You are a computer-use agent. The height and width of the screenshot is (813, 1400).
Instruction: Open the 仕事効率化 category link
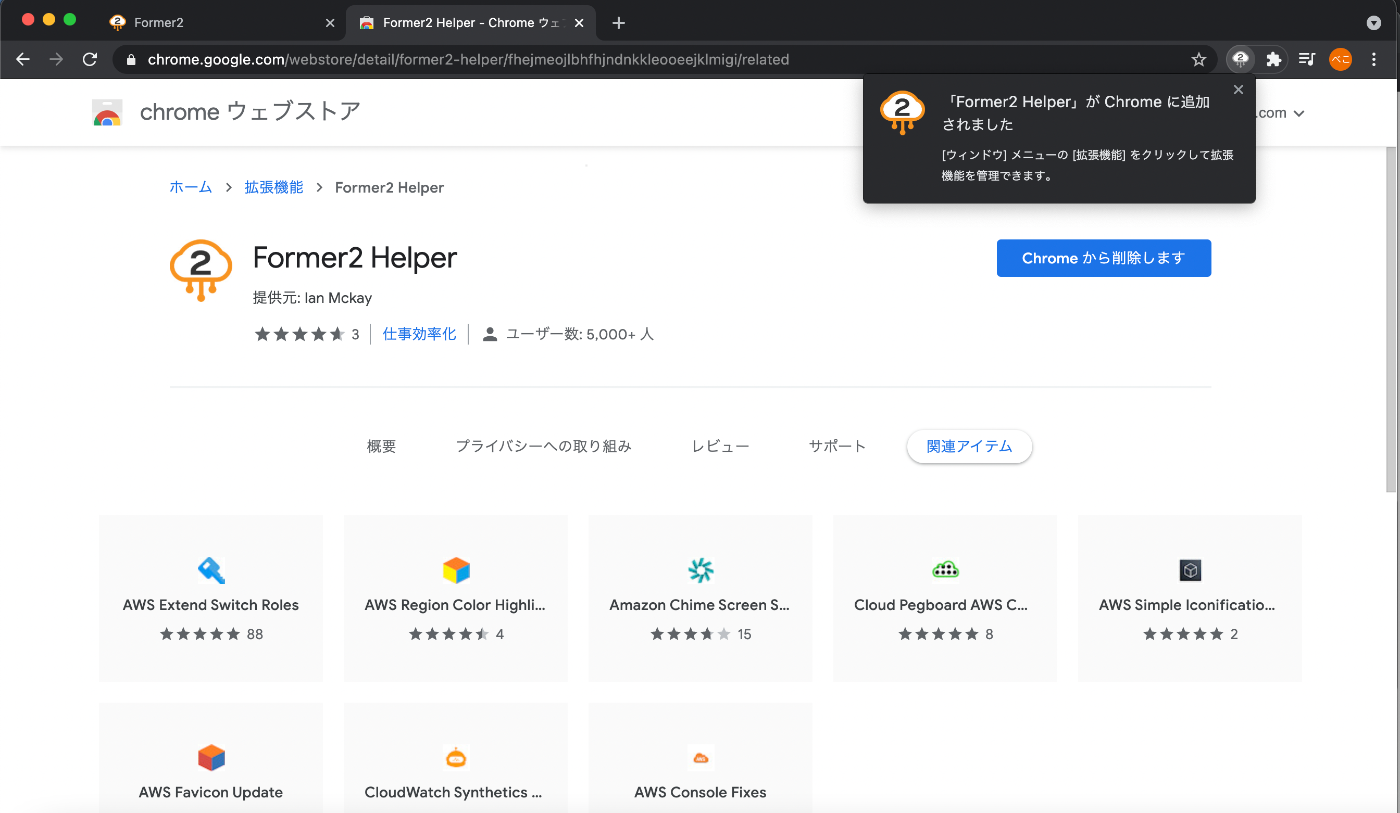click(420, 334)
